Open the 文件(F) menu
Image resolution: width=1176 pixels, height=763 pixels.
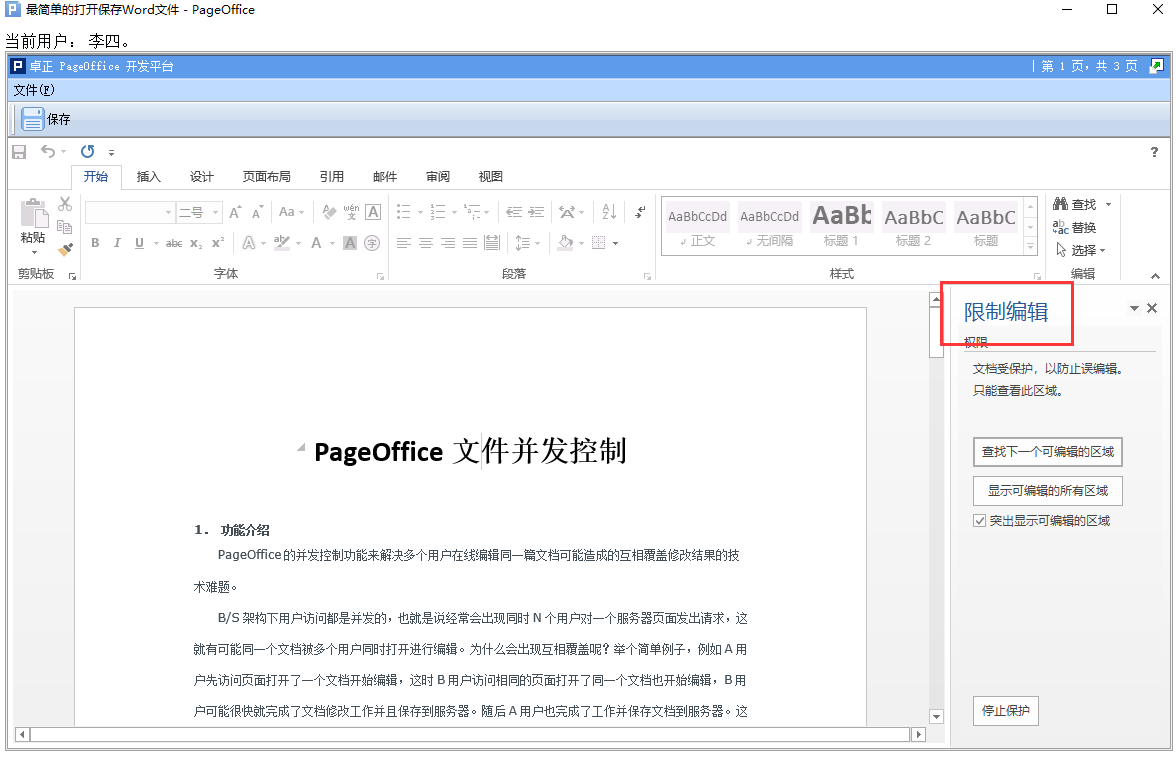click(x=34, y=90)
